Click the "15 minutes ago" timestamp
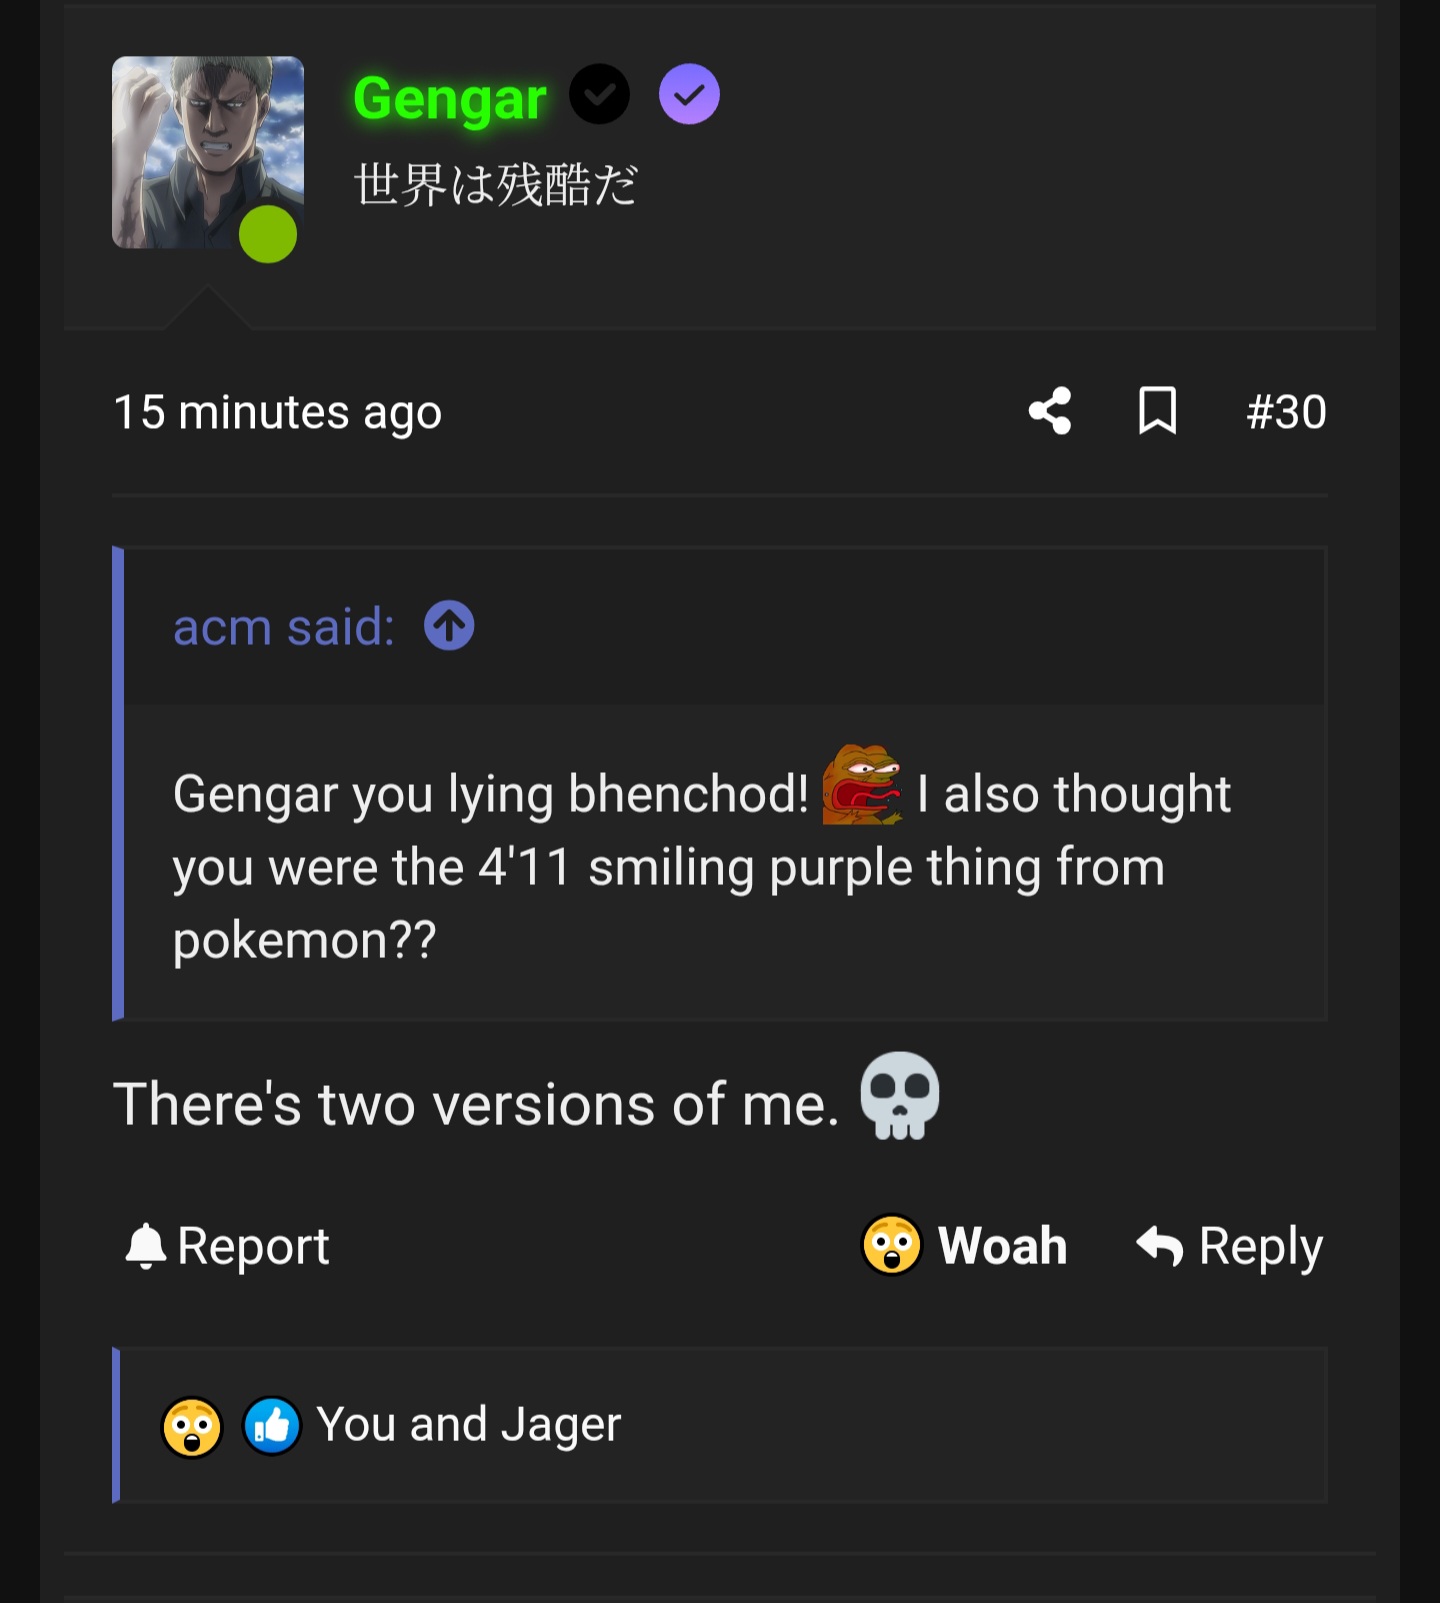 pyautogui.click(x=277, y=412)
